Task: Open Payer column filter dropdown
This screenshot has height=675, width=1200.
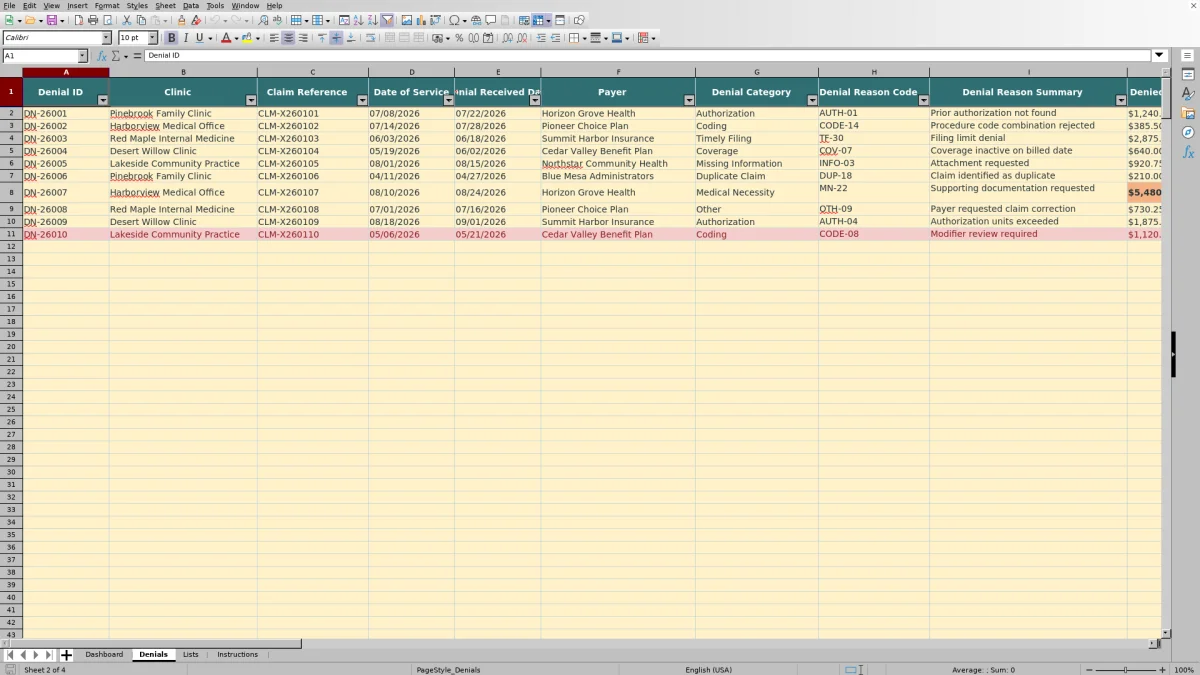Action: [689, 100]
